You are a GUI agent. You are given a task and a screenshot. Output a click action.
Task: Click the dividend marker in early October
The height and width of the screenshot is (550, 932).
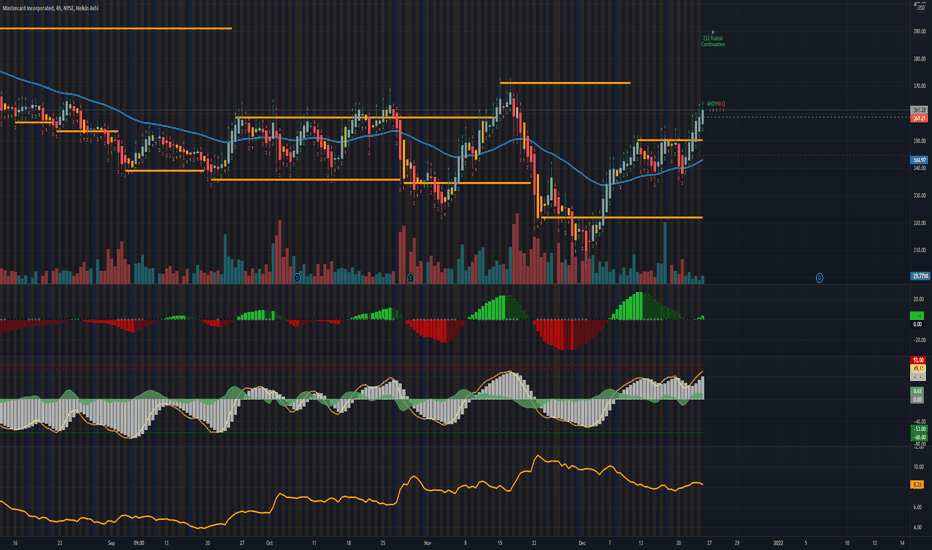297,278
